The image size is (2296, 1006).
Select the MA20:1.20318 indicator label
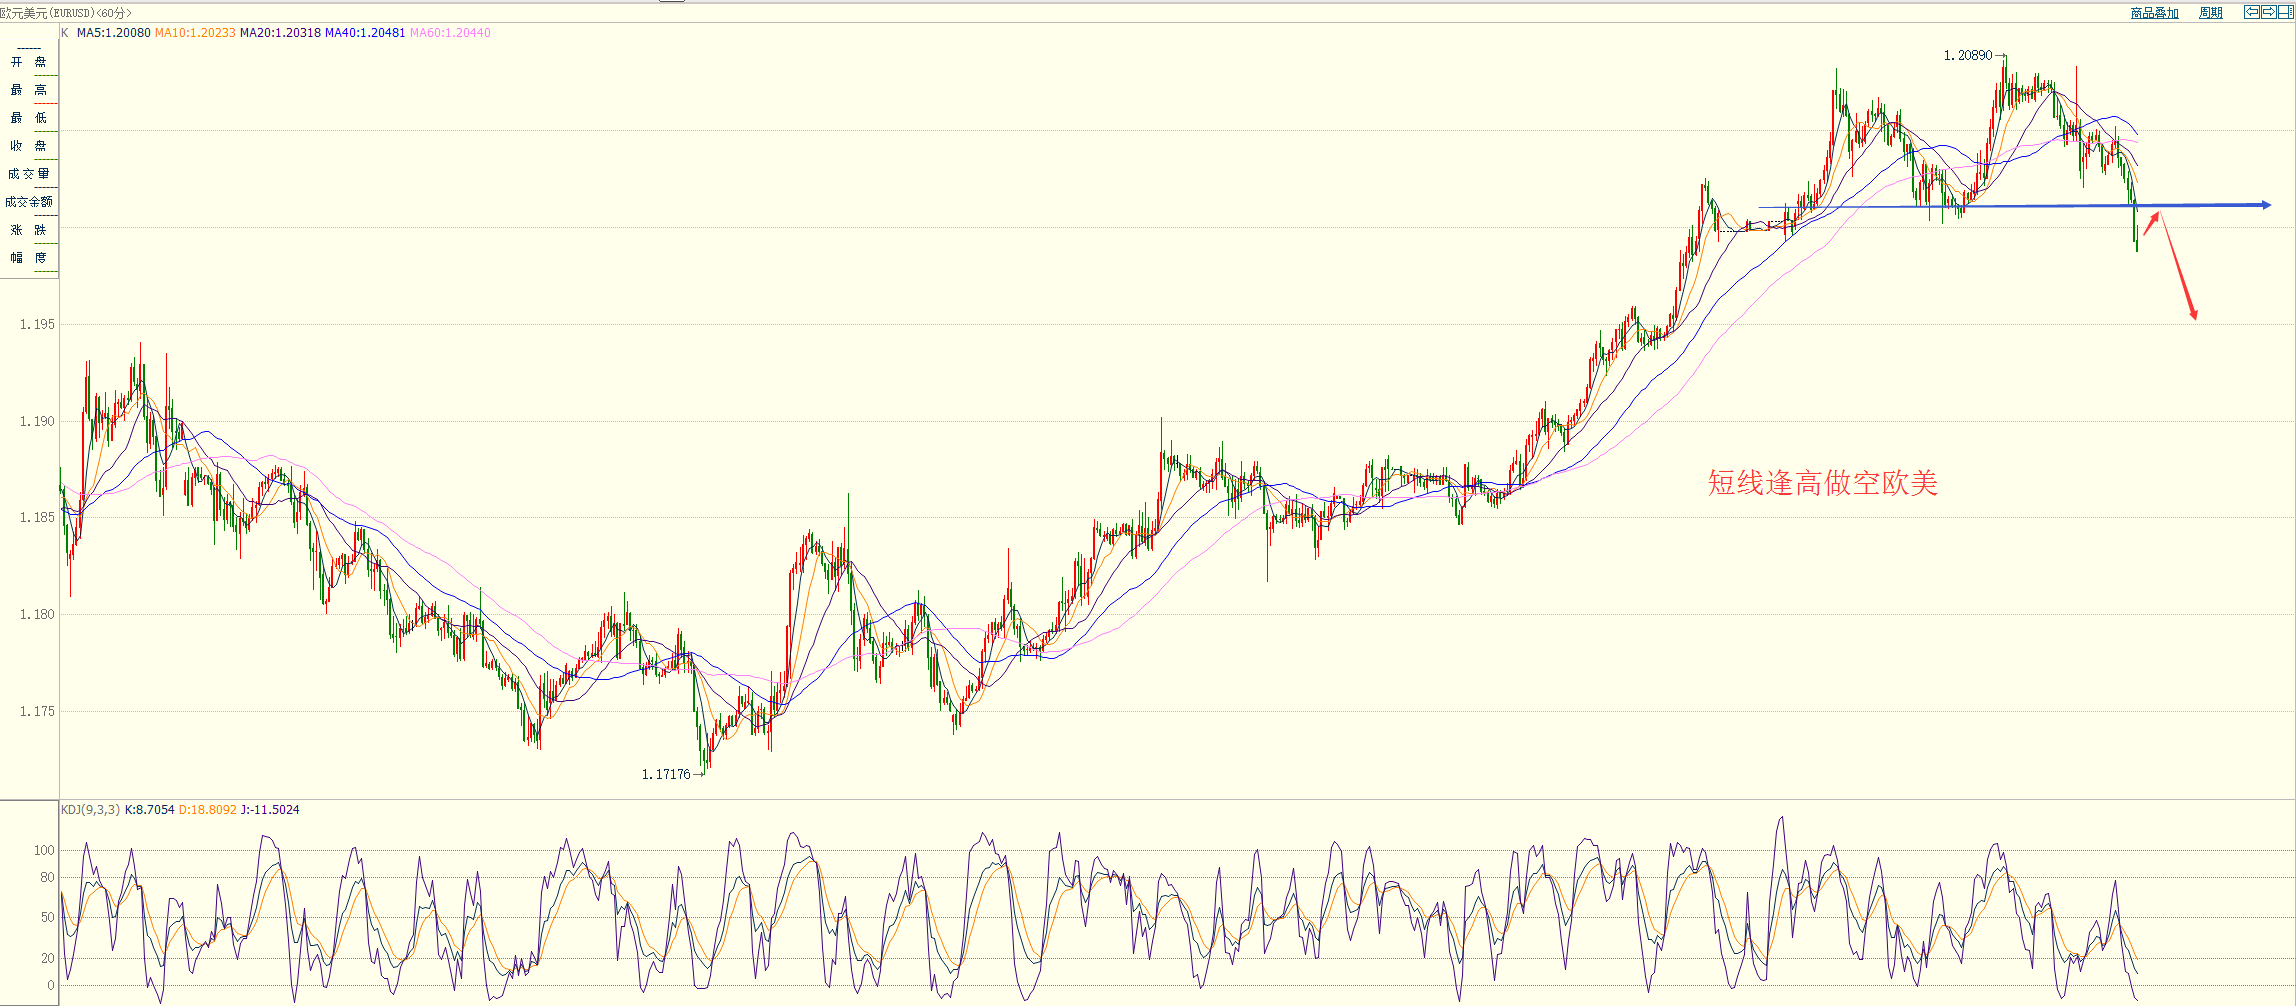[281, 33]
